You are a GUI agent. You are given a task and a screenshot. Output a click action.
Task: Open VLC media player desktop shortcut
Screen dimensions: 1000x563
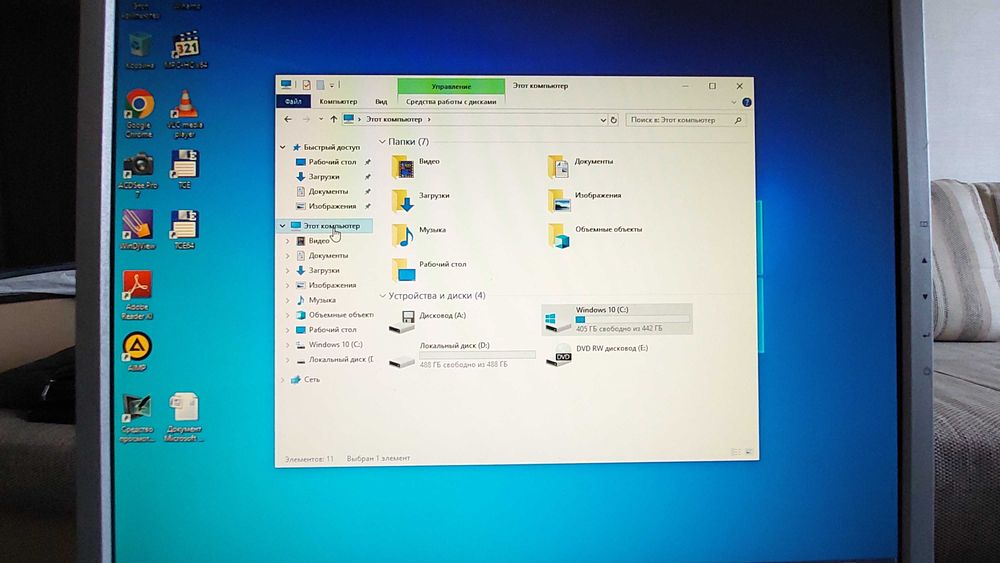click(185, 114)
